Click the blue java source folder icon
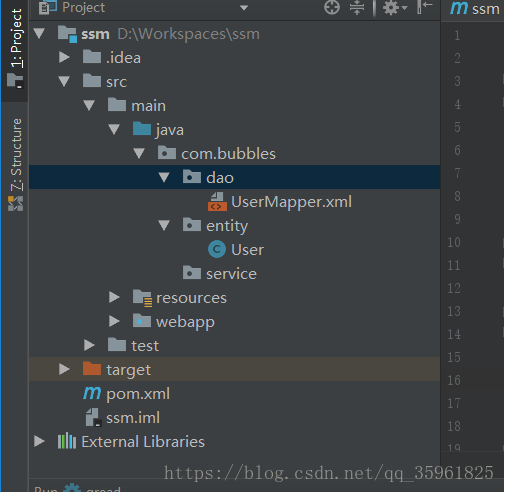 click(142, 129)
